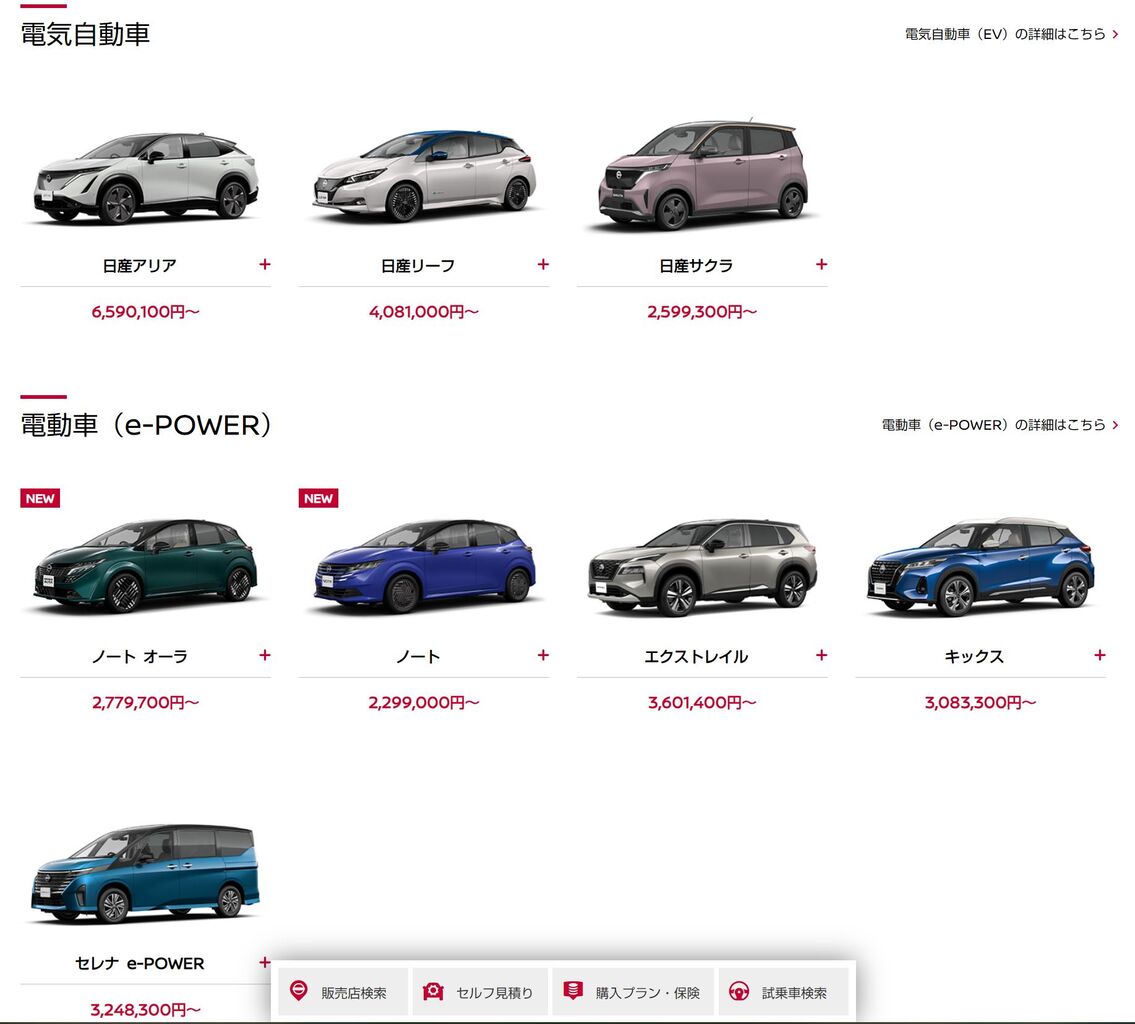1135x1024 pixels.
Task: Open 電動車（e-POWER）の詳細はこちら link
Action: click(1000, 425)
